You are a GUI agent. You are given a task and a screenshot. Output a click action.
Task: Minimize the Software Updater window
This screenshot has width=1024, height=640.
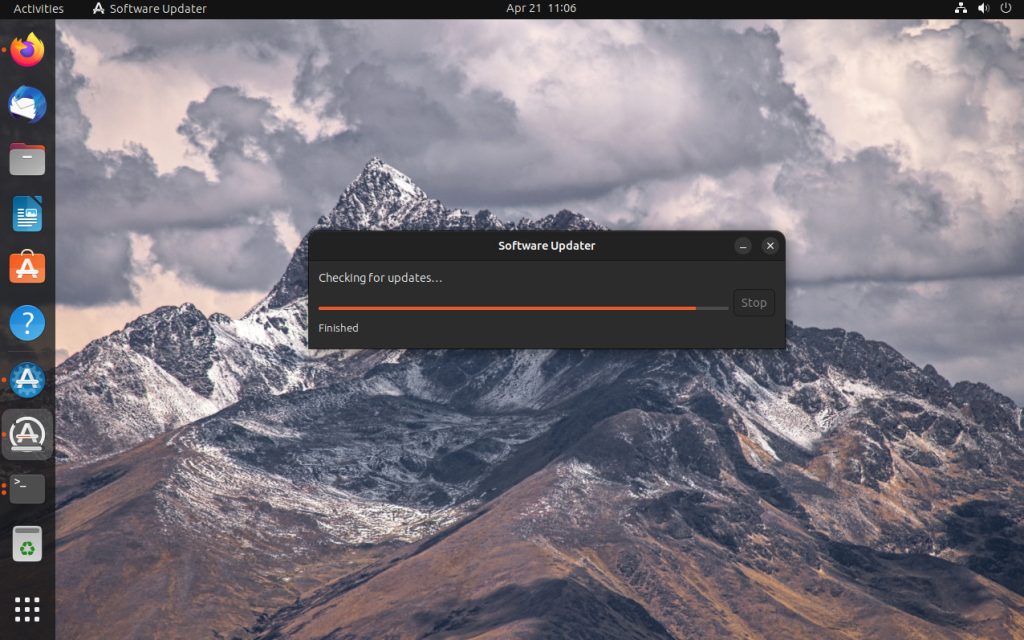pos(743,246)
